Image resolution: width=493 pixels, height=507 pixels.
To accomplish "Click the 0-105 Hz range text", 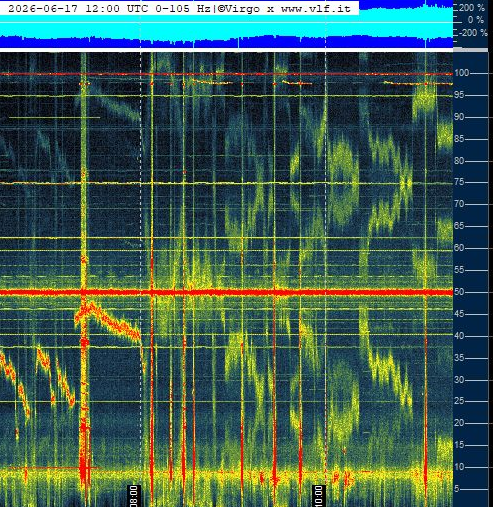I will tap(183, 9).
